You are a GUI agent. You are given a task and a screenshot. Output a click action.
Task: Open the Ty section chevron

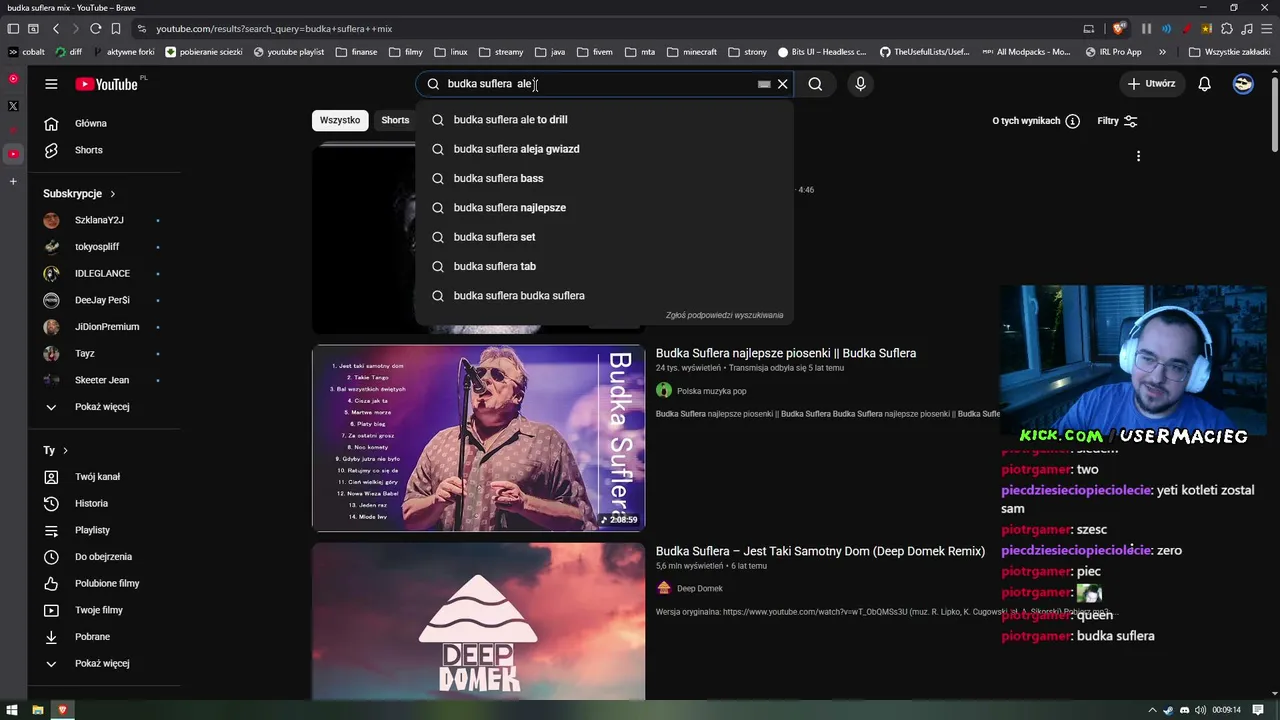(x=66, y=451)
